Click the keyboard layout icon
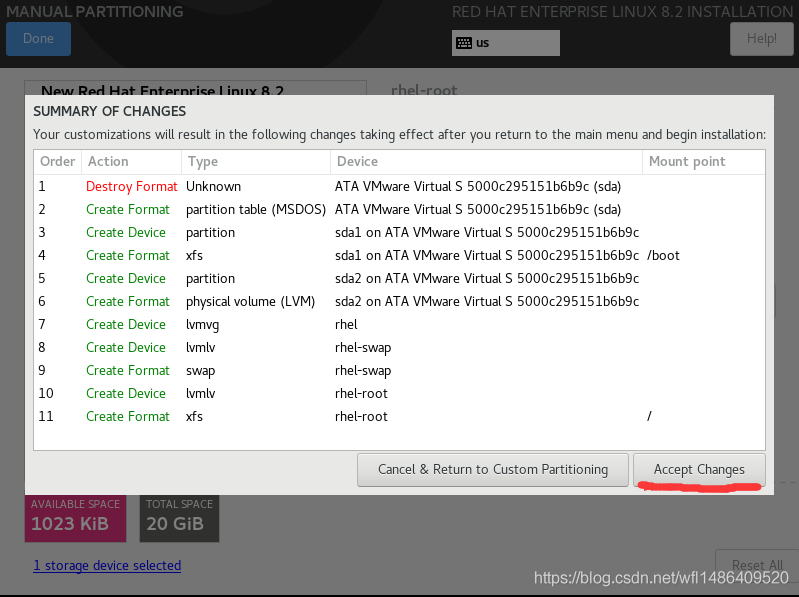 click(464, 43)
